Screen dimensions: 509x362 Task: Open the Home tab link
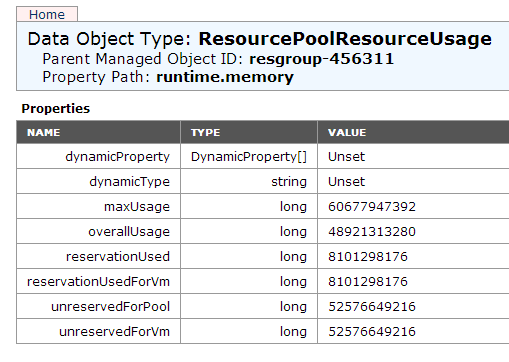(x=47, y=15)
